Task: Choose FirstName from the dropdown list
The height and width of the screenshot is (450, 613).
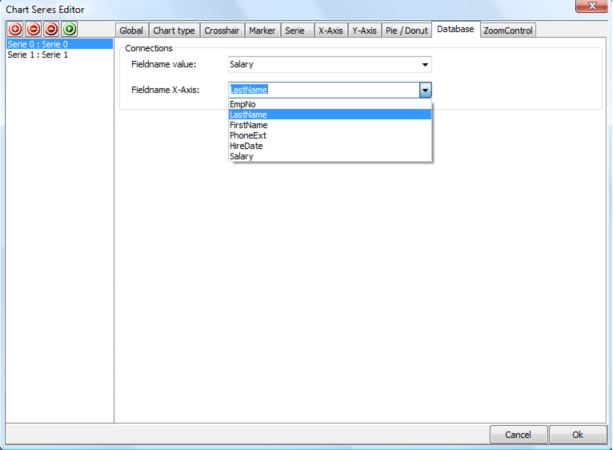Action: pos(246,125)
